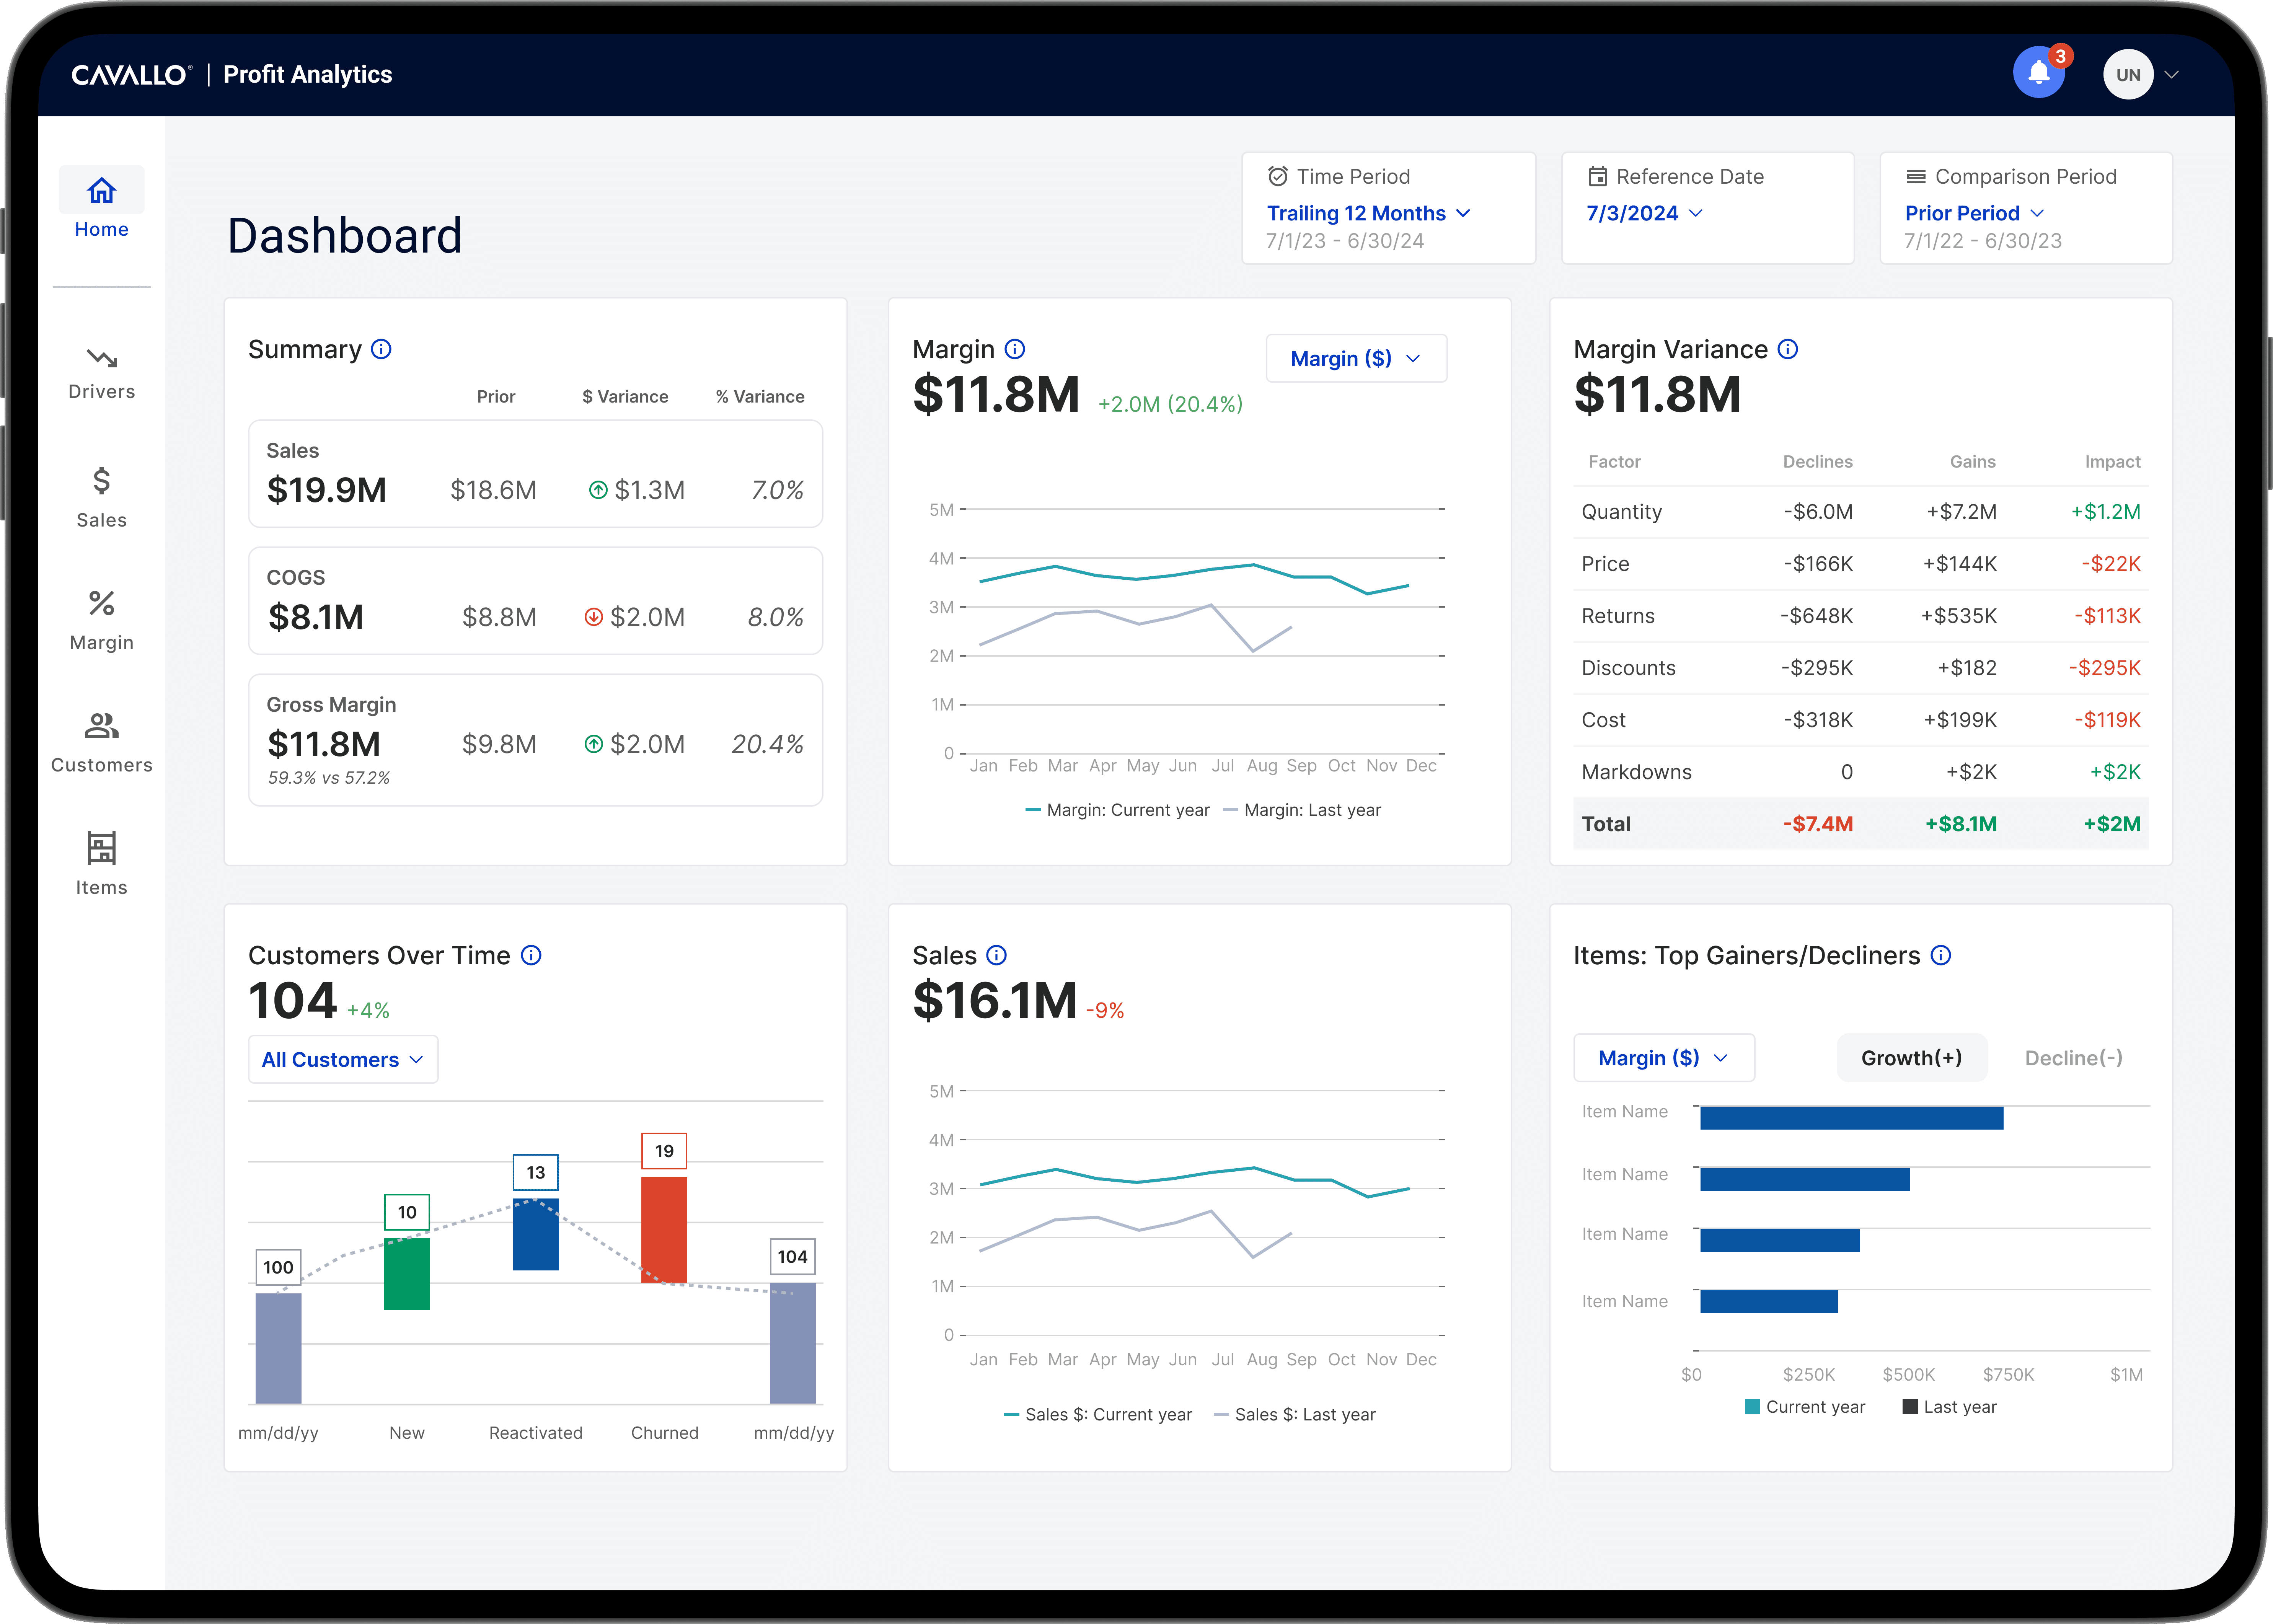Select the Total row in Margin Variance
Viewport: 2273px width, 1624px height.
(1861, 824)
